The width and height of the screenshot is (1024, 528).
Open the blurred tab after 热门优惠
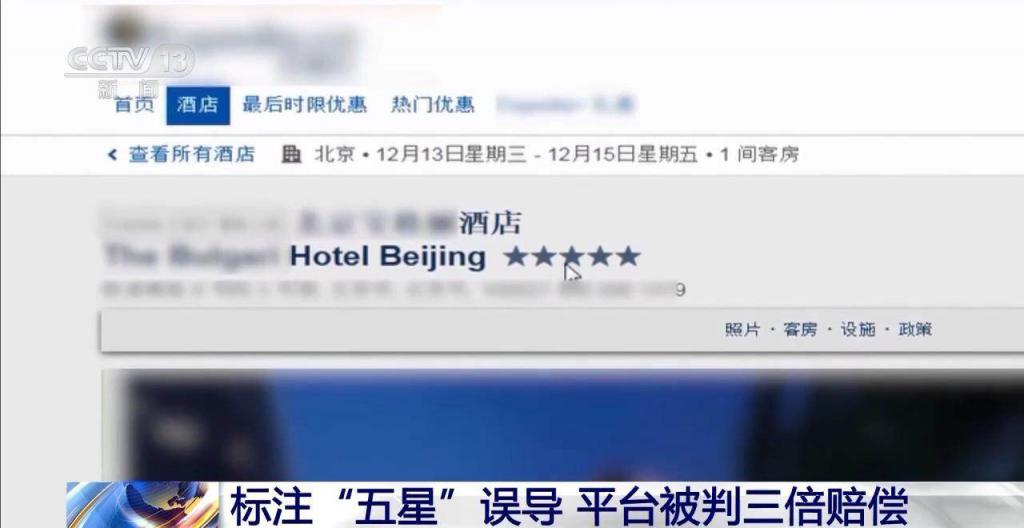coord(566,105)
